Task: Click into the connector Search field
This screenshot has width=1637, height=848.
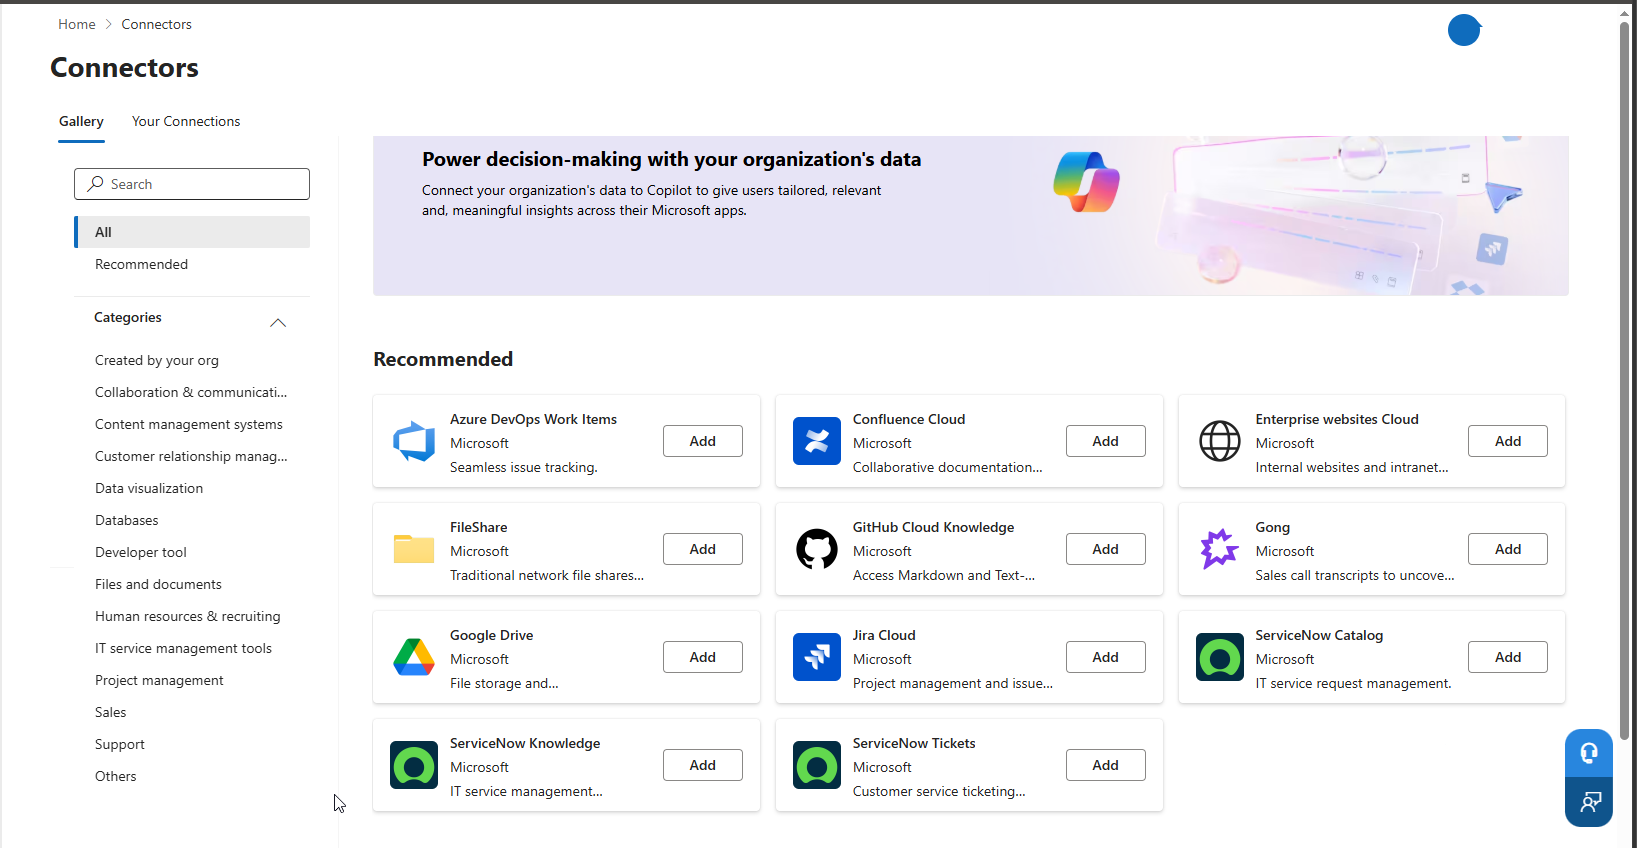Action: (x=192, y=184)
